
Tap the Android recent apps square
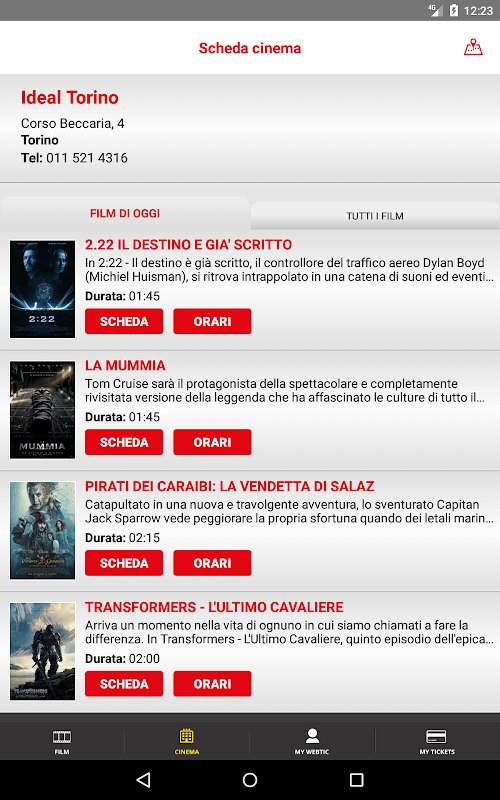click(x=356, y=779)
